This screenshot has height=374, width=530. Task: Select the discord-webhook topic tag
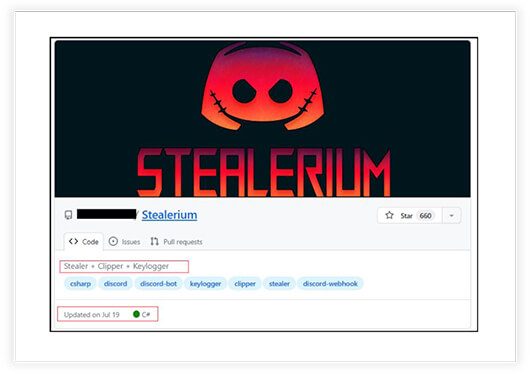point(330,284)
